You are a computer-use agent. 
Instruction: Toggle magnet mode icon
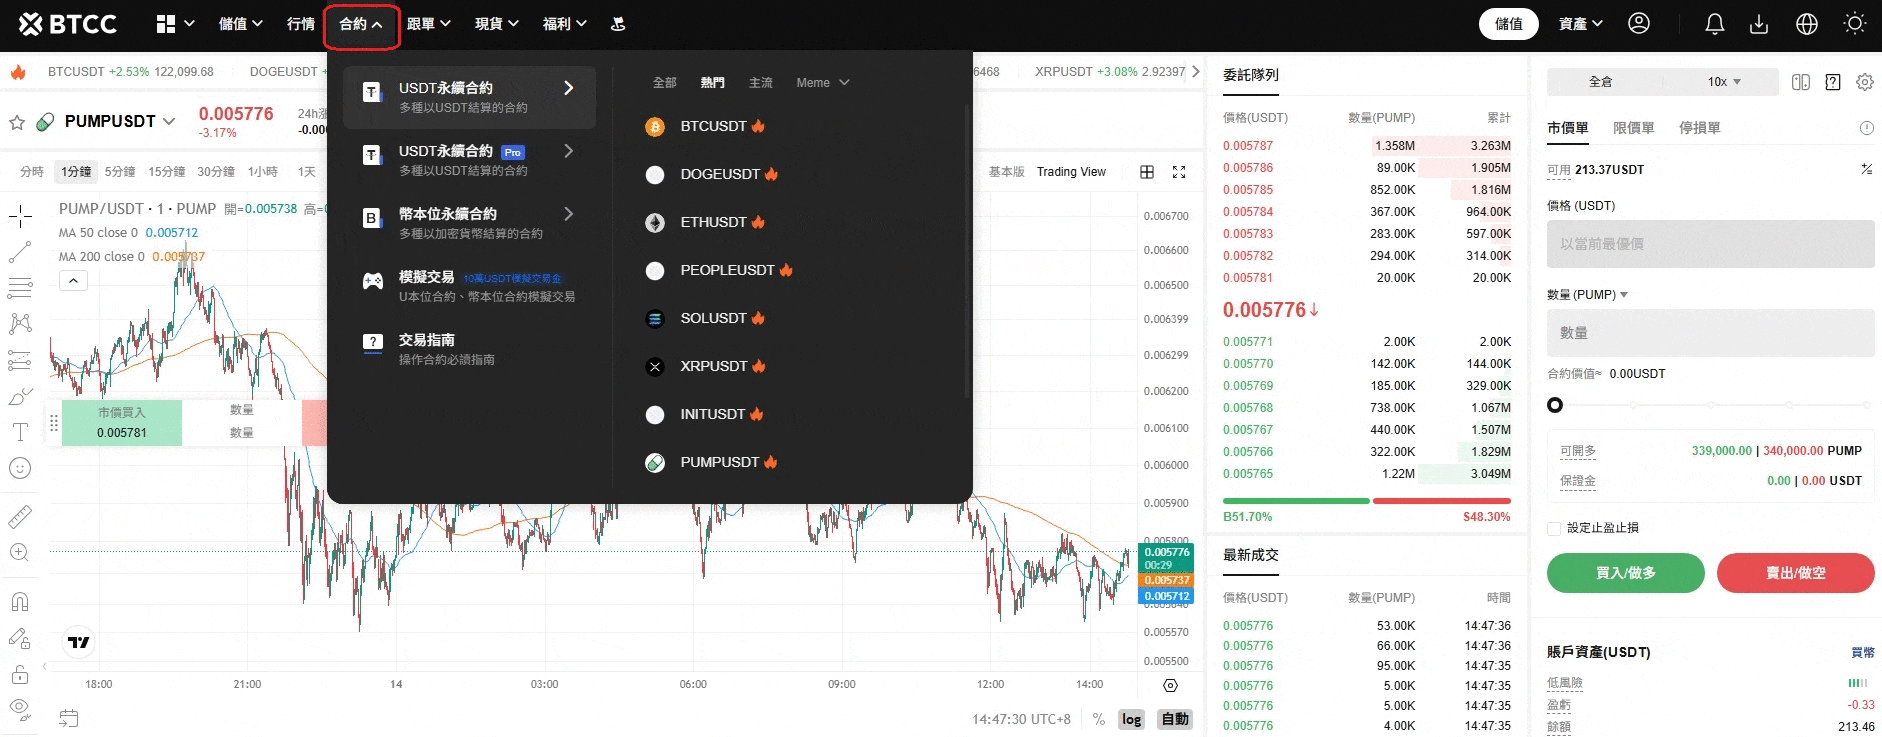pos(20,601)
